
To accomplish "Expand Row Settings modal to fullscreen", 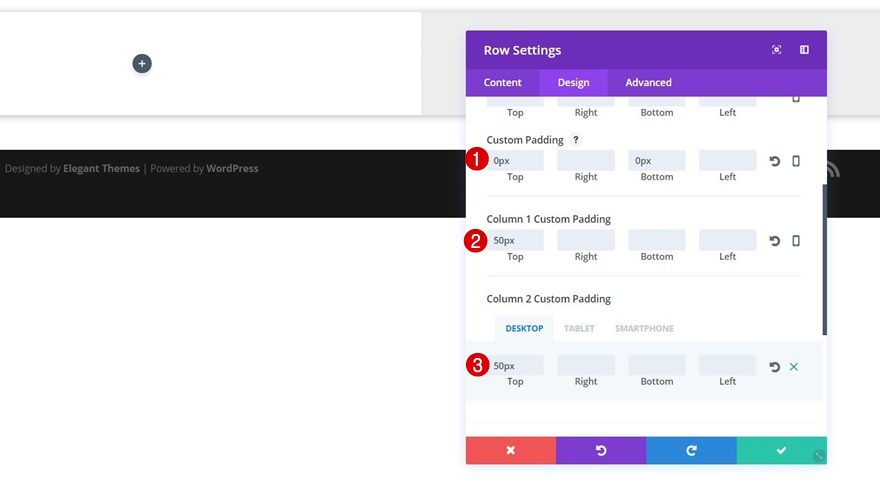I will [776, 50].
